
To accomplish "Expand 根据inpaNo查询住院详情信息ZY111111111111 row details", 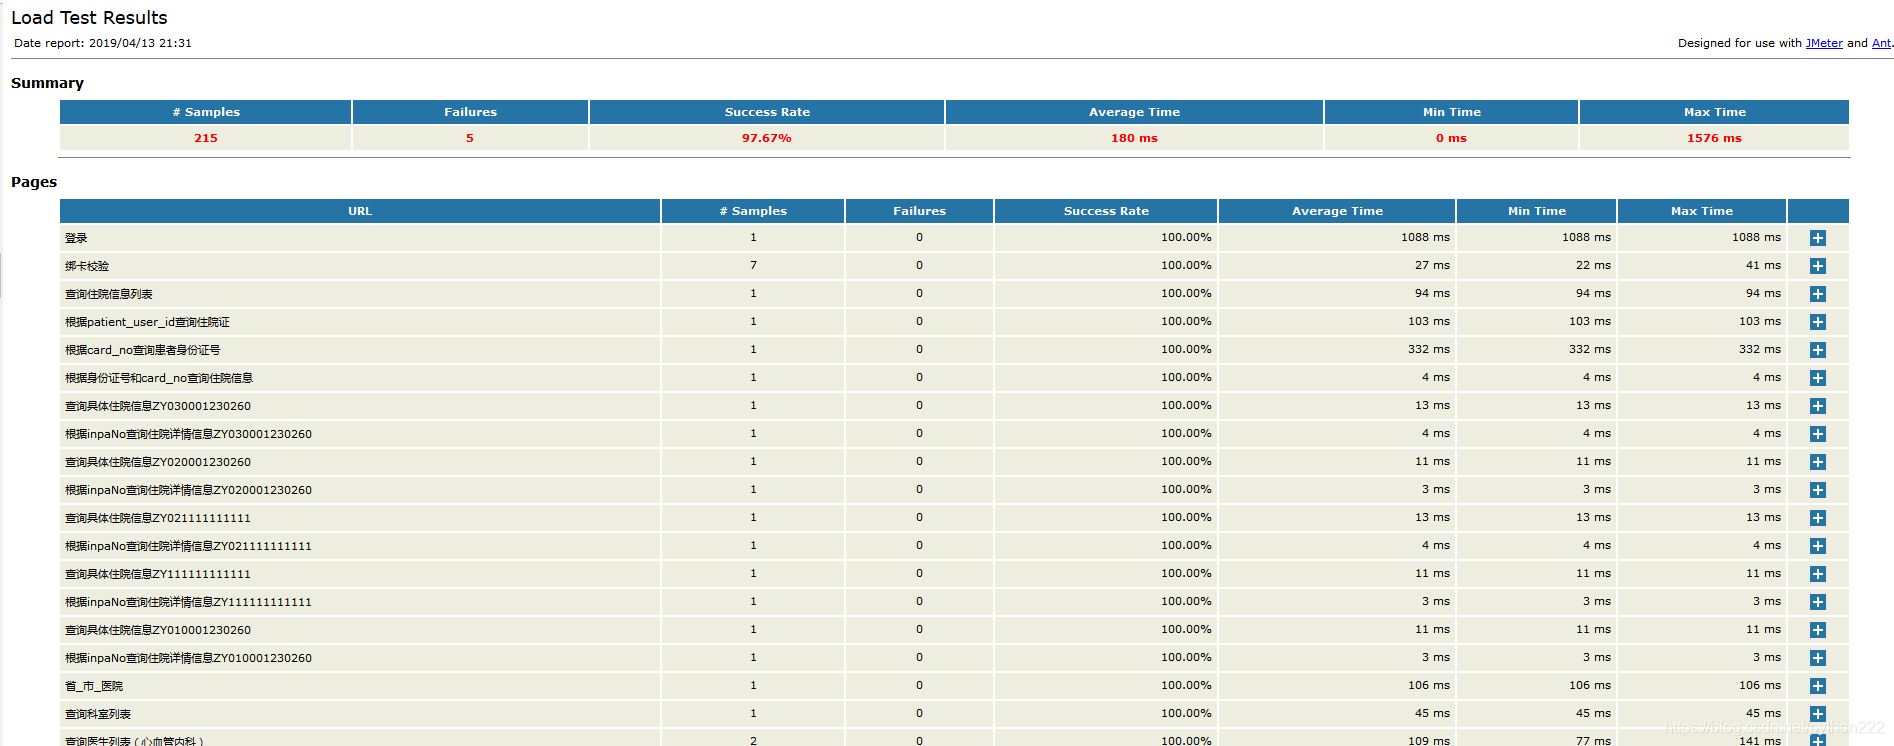I will click(1818, 602).
